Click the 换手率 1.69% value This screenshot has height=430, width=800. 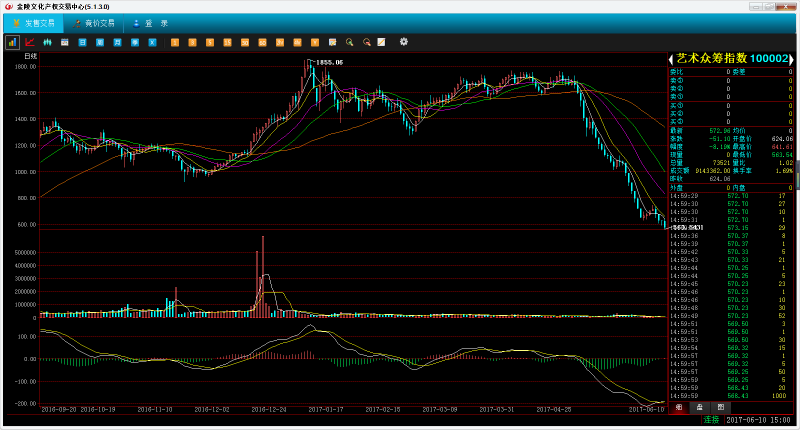tap(784, 171)
